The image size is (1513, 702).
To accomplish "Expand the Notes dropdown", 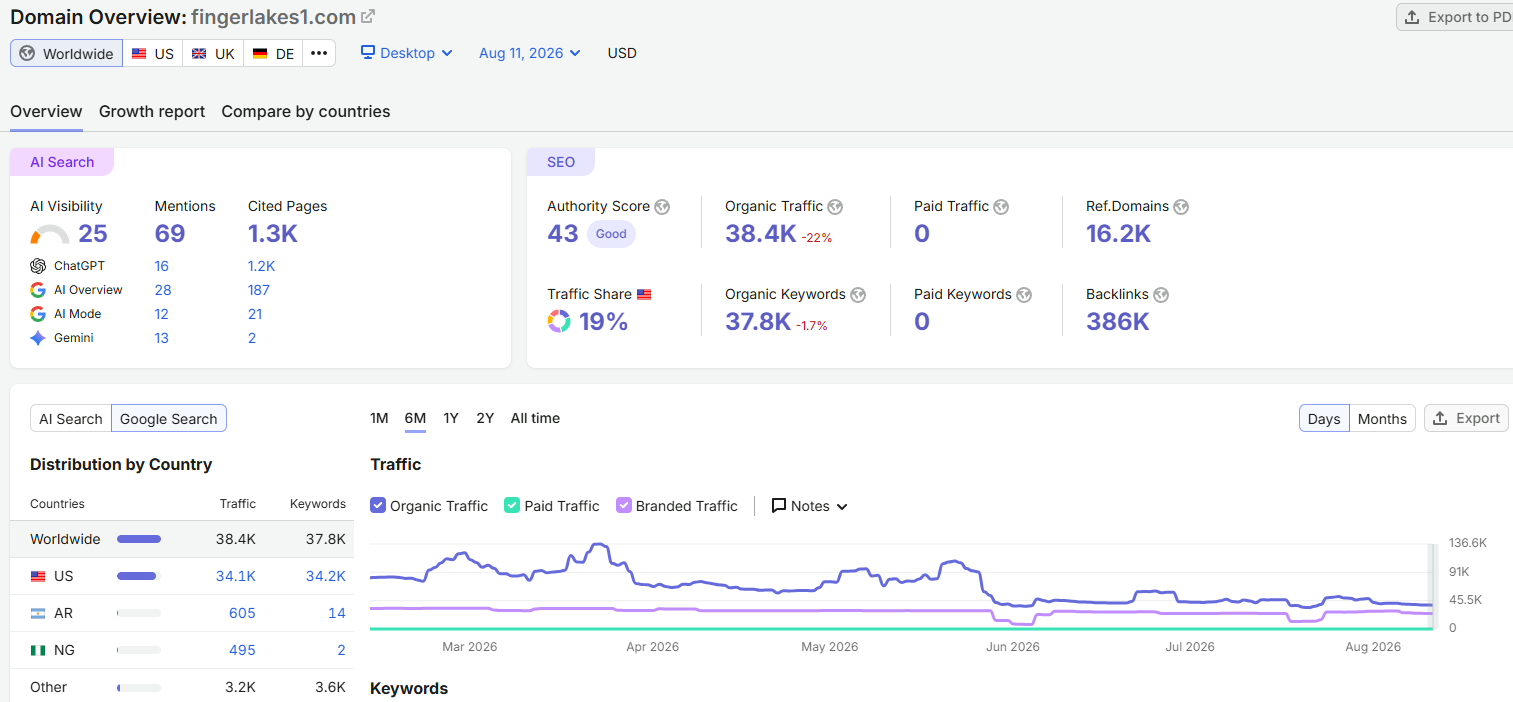I will (810, 506).
